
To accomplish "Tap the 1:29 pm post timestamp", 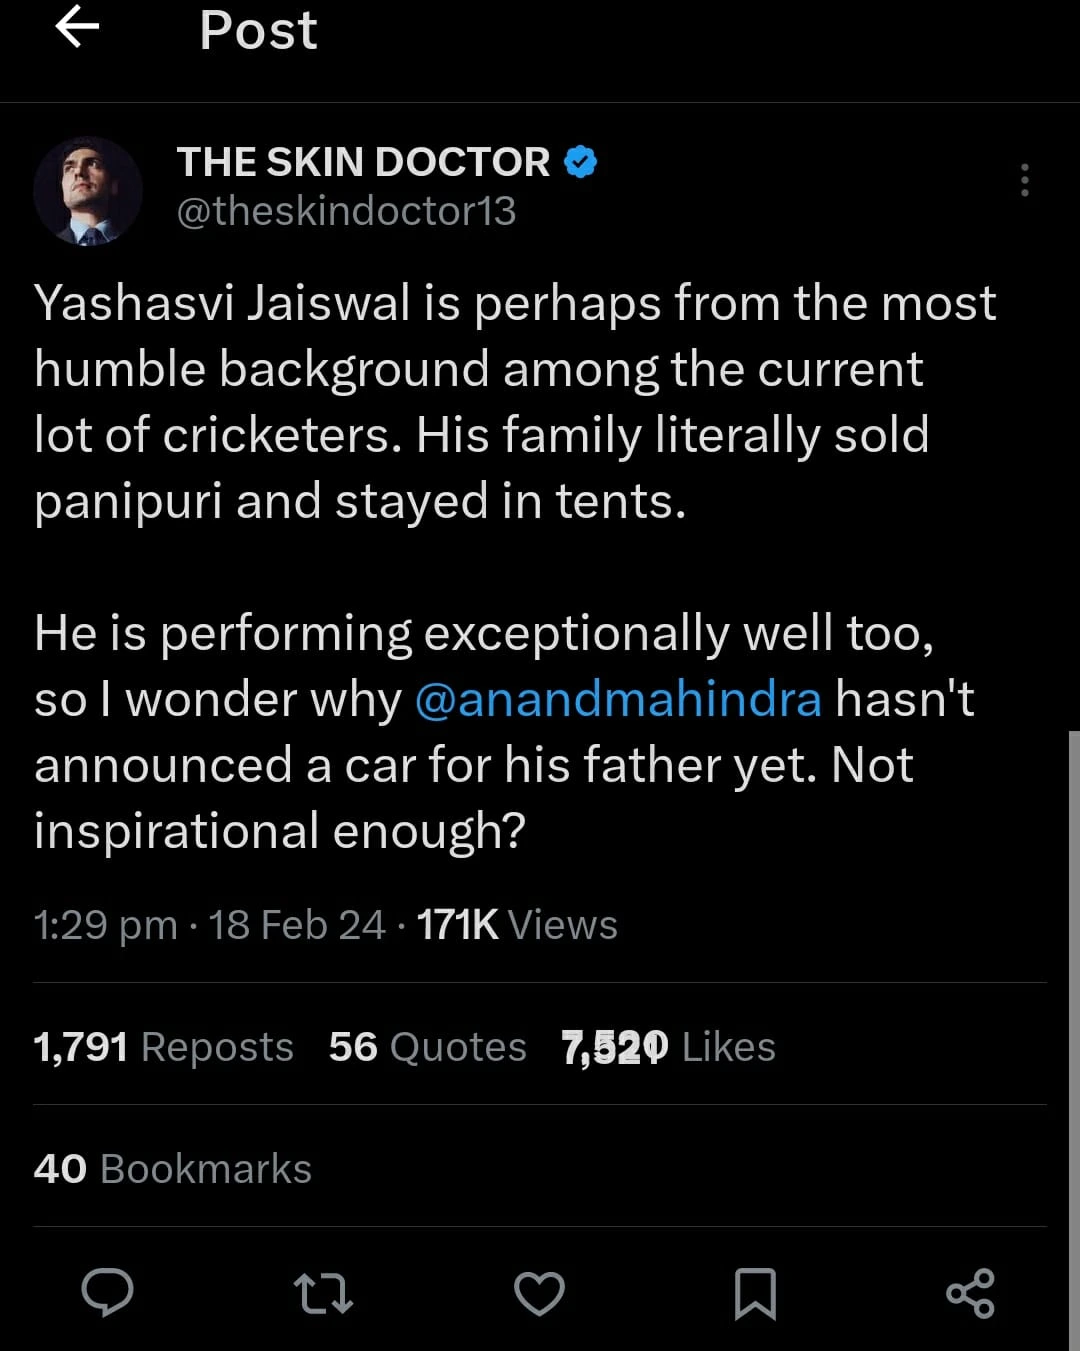I will tap(105, 925).
